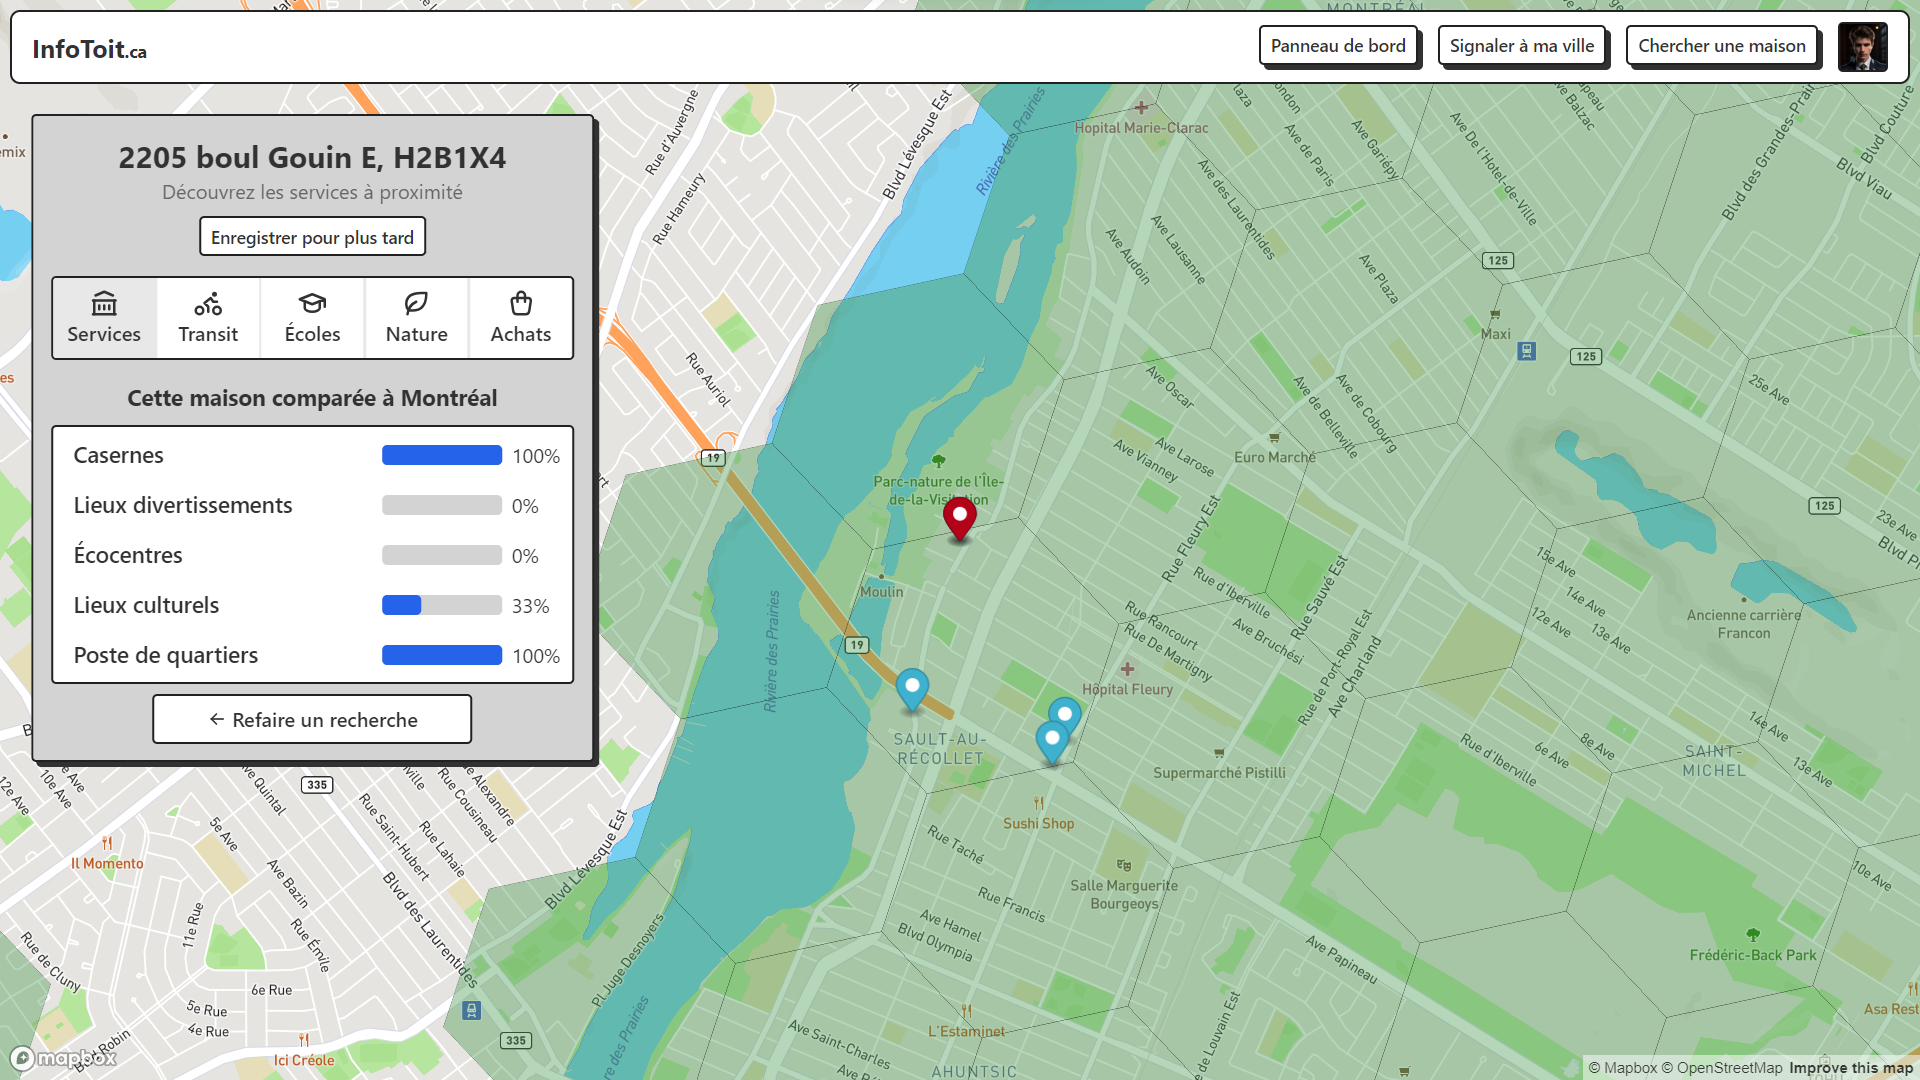Click Refaire un recherche button
1920x1080 pixels.
point(312,720)
